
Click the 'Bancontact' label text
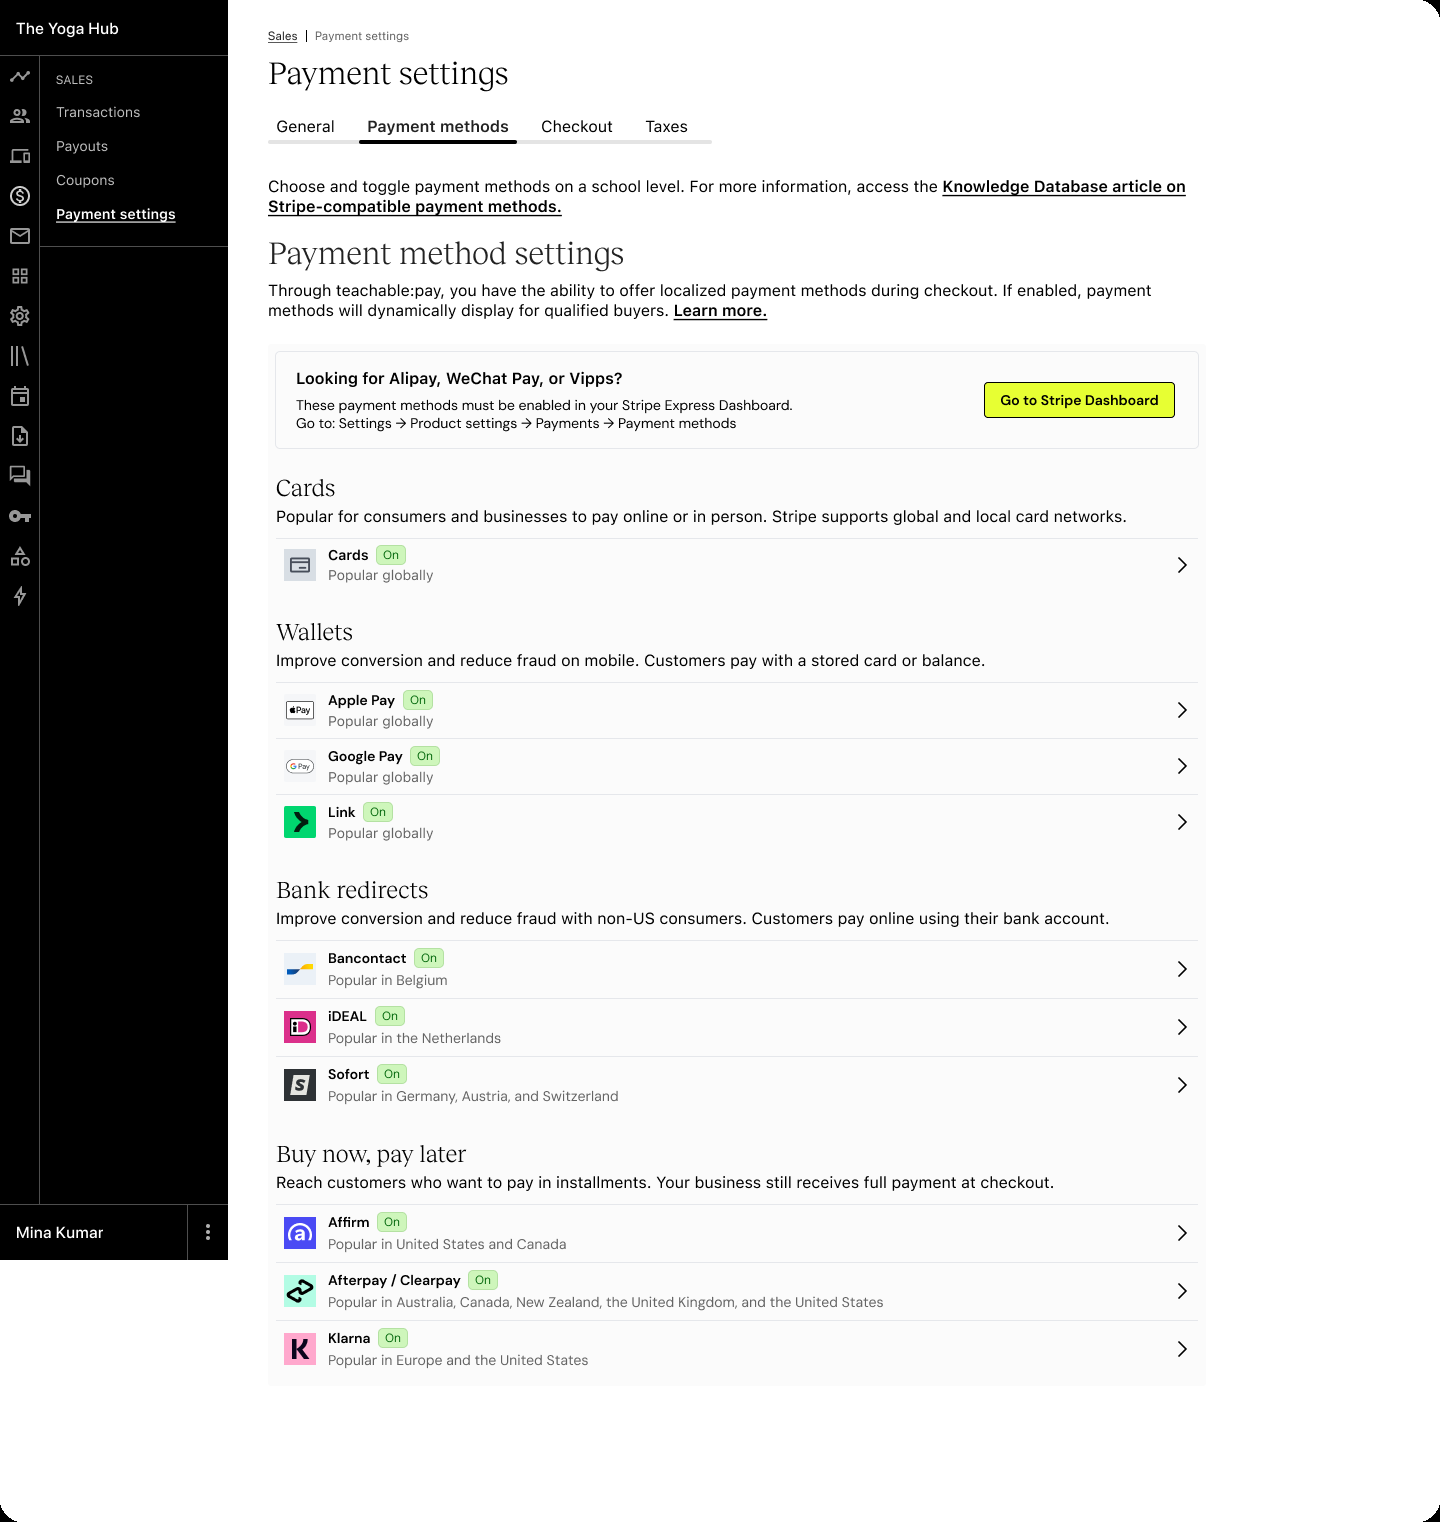coord(367,958)
